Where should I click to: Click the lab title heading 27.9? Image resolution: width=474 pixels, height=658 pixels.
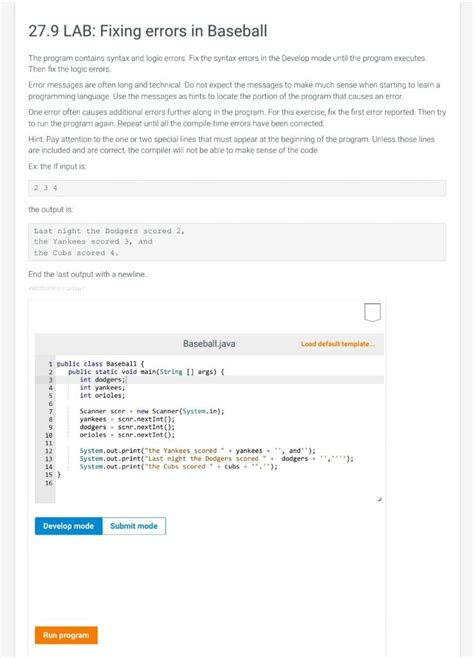(148, 31)
